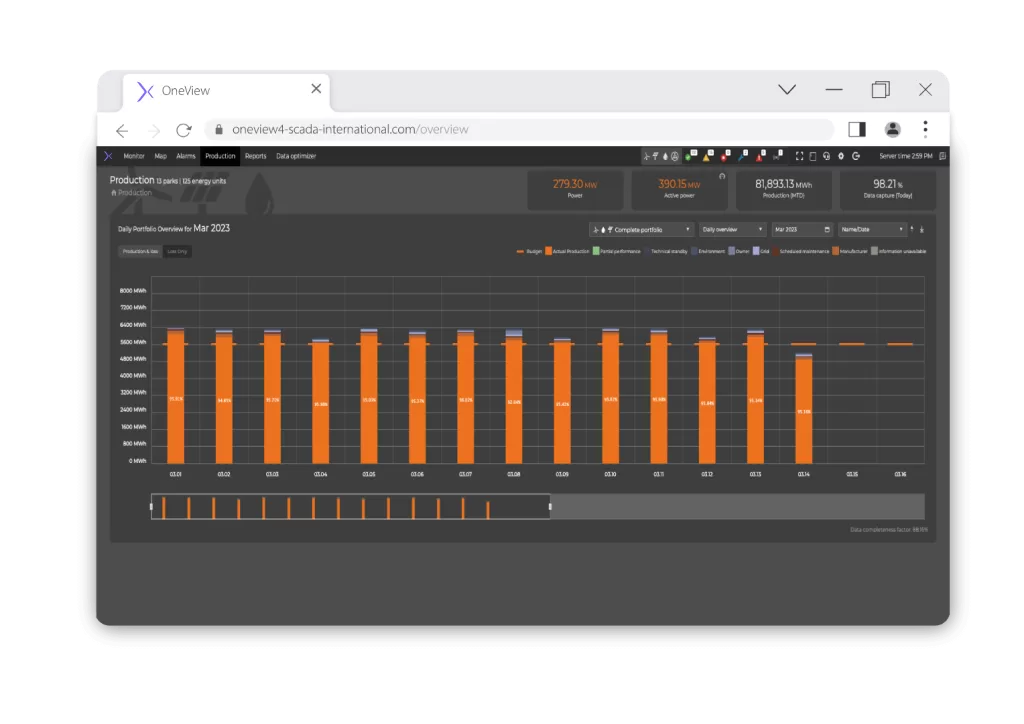This screenshot has height=724, width=1024.
Task: Open the headset support icon
Action: [x=825, y=156]
